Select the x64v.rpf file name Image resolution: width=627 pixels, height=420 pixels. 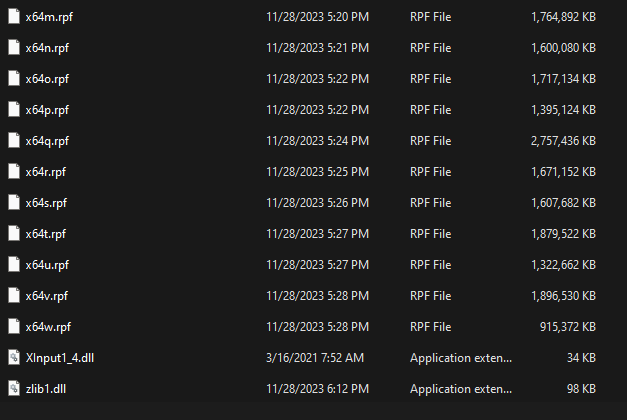coord(46,296)
